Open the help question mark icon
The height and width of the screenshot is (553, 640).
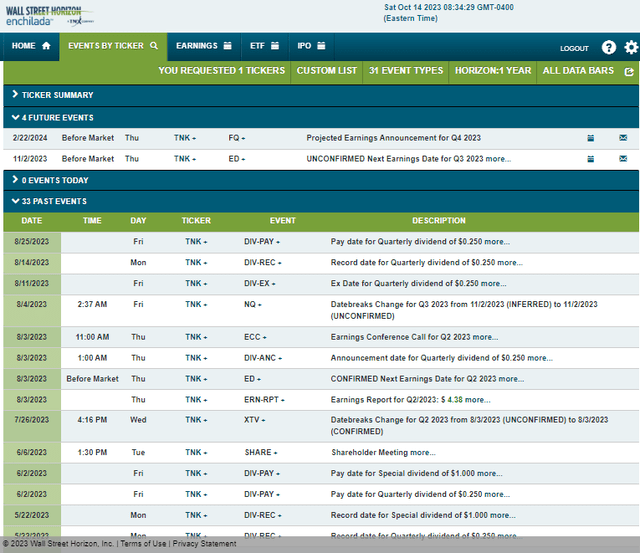click(609, 47)
